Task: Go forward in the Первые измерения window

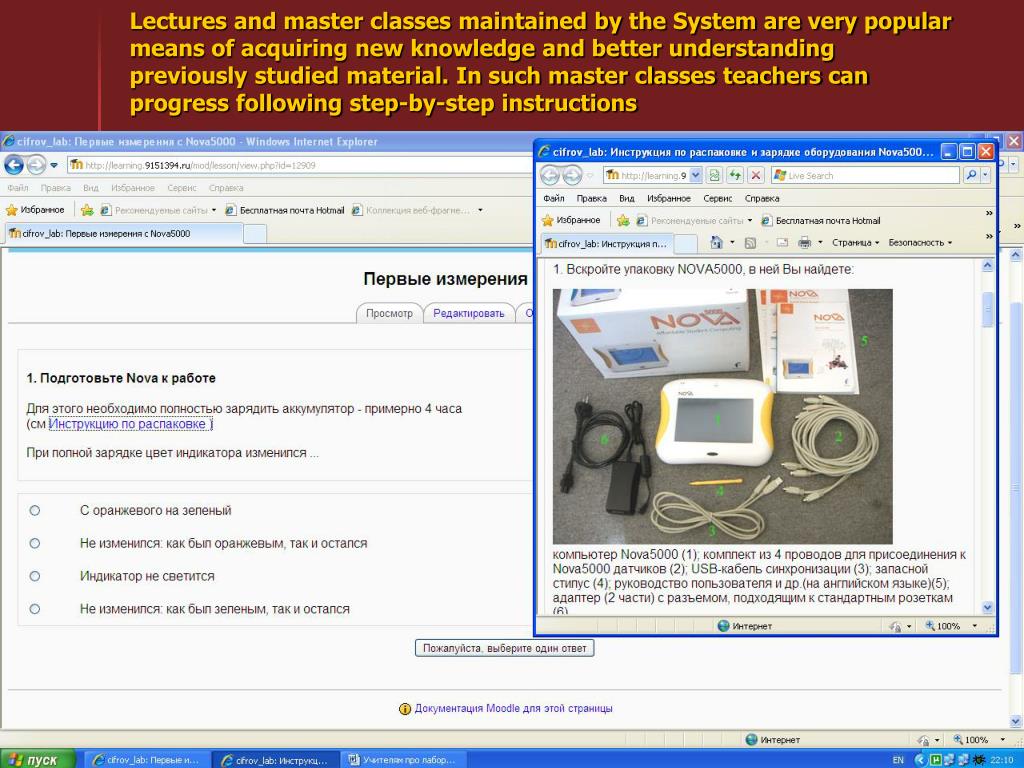Action: 36,165
